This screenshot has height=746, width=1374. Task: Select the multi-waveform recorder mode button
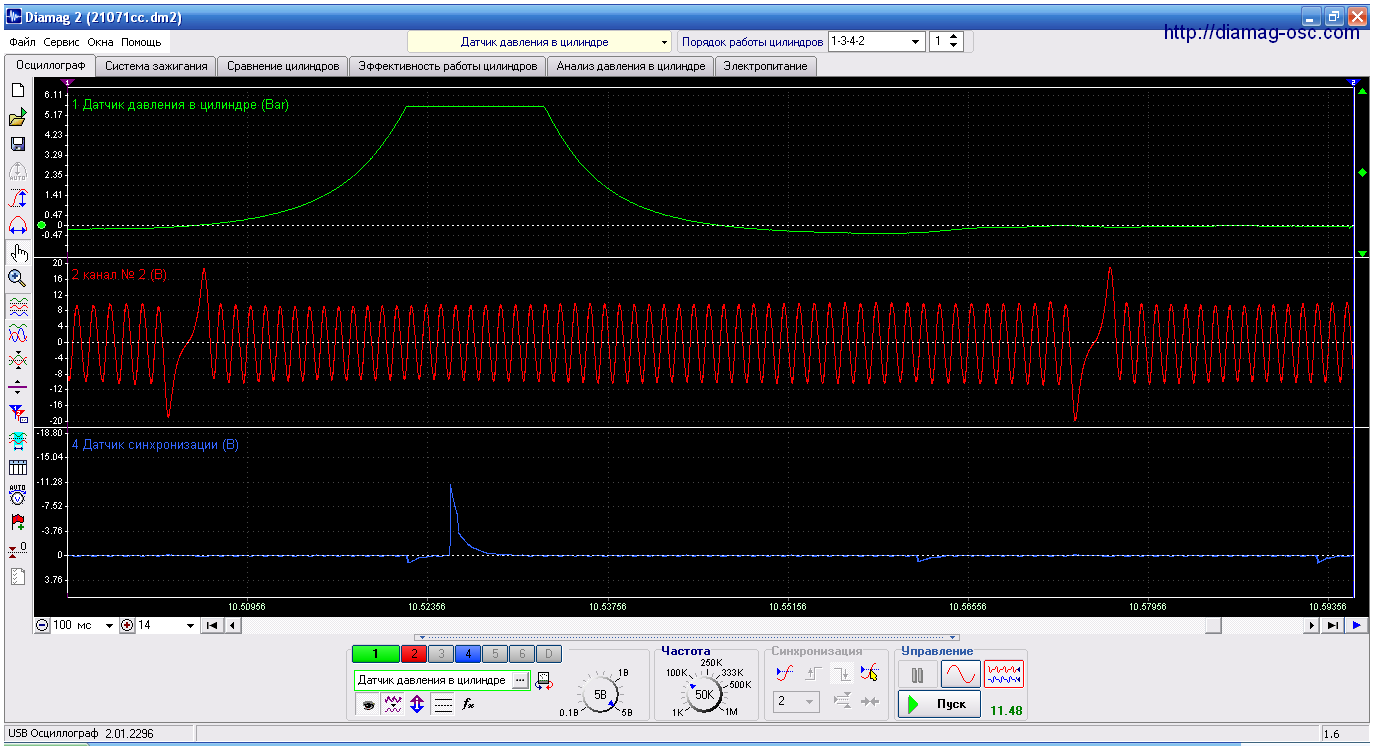1004,675
